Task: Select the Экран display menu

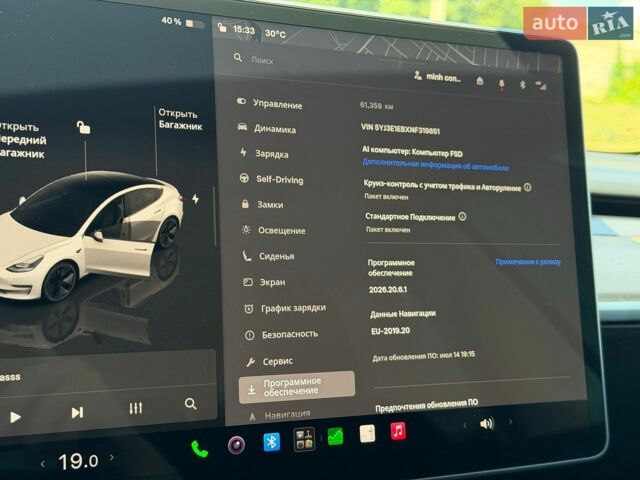Action: coord(264,282)
